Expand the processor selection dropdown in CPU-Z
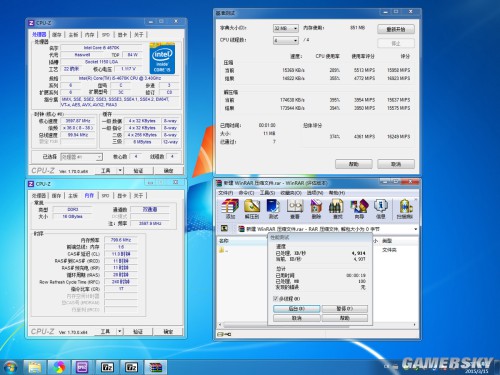Image resolution: width=500 pixels, height=375 pixels. 81,157
